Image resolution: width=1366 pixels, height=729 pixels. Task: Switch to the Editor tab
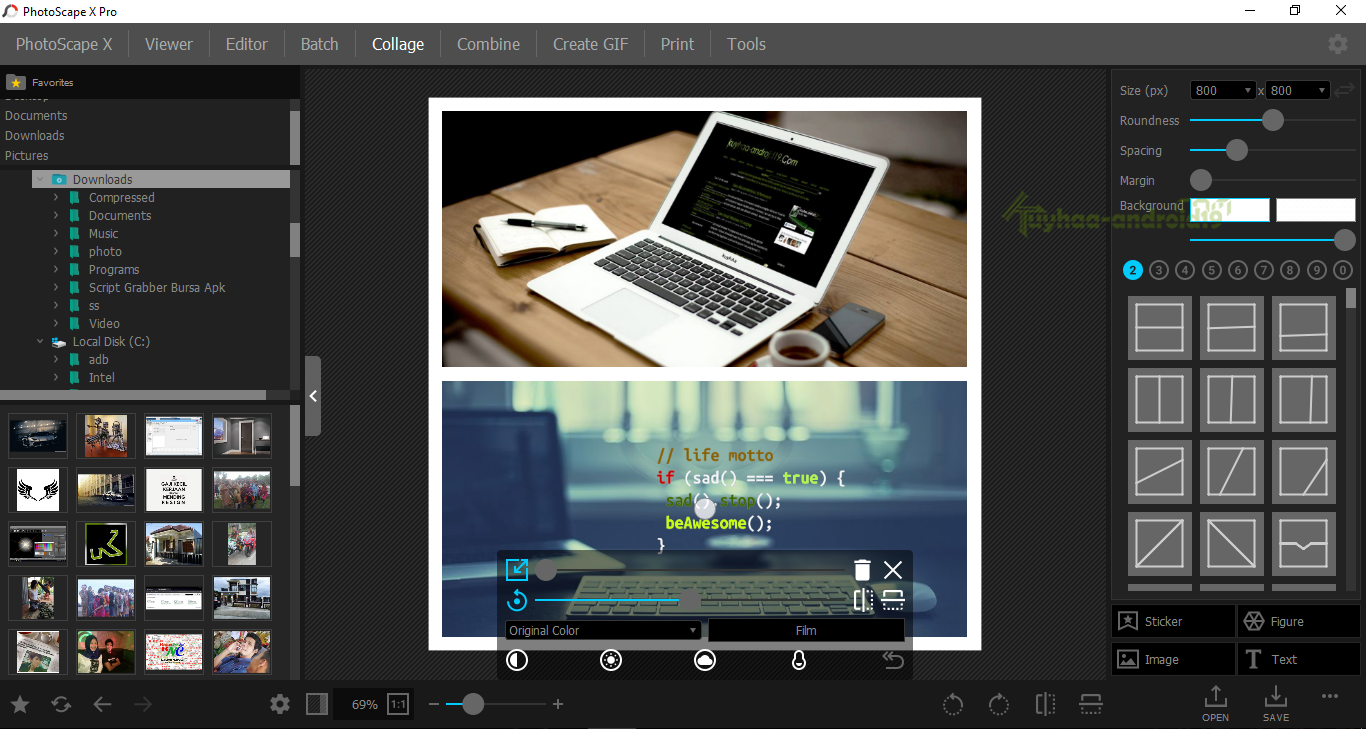(x=247, y=44)
